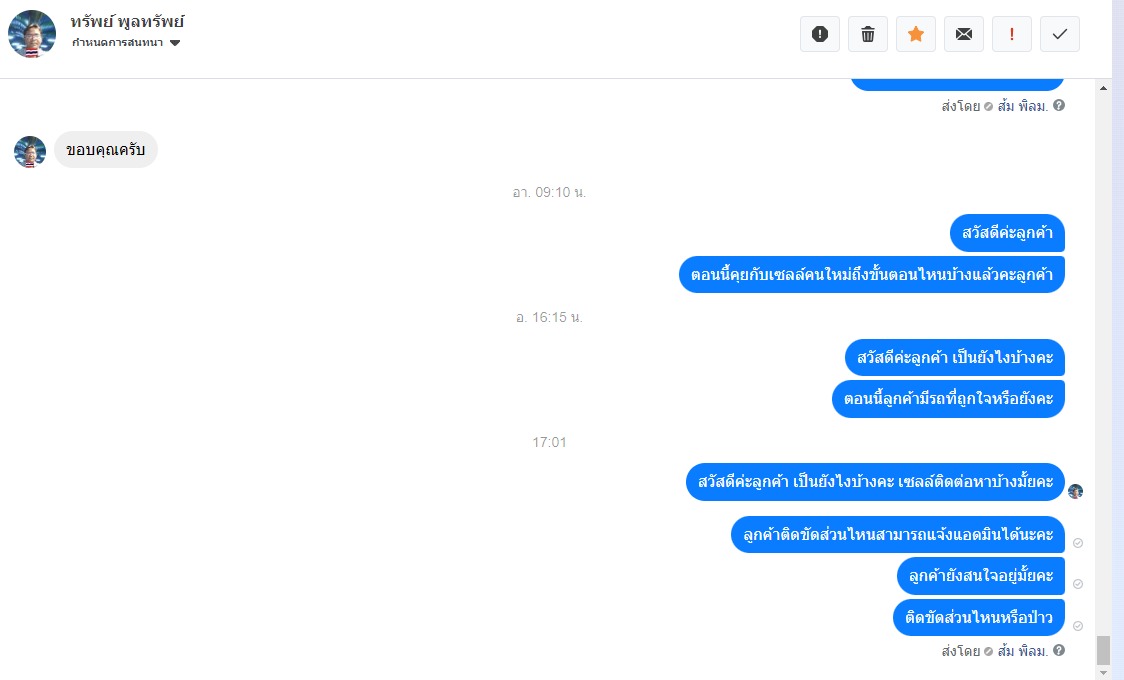Click the scrollbar down arrow

[x=1103, y=673]
